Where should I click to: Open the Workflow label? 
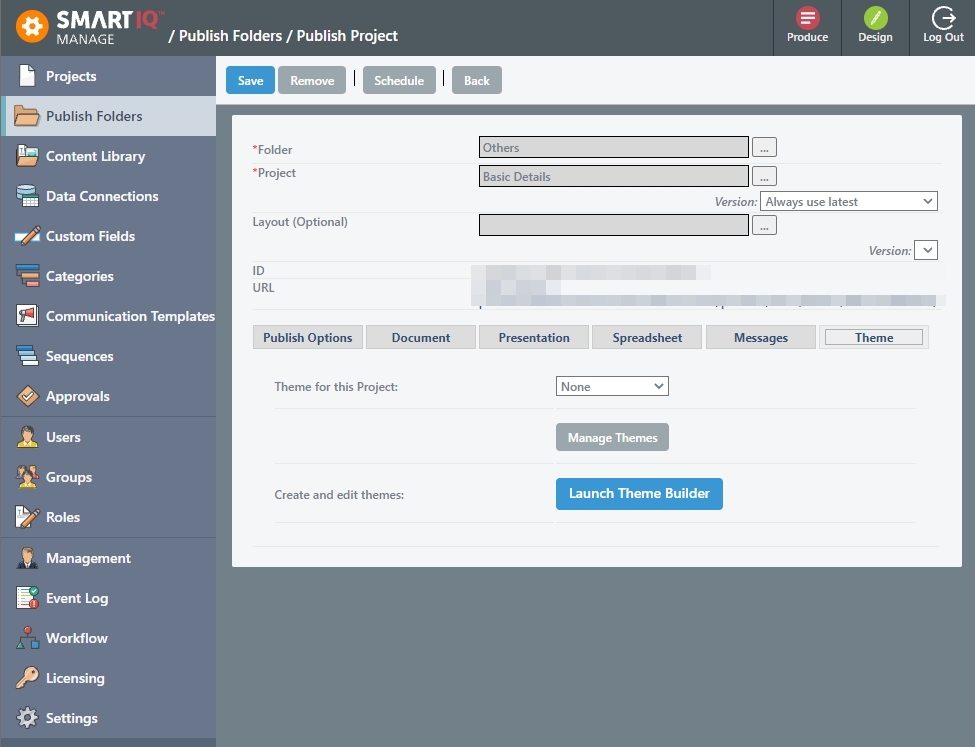coord(76,638)
